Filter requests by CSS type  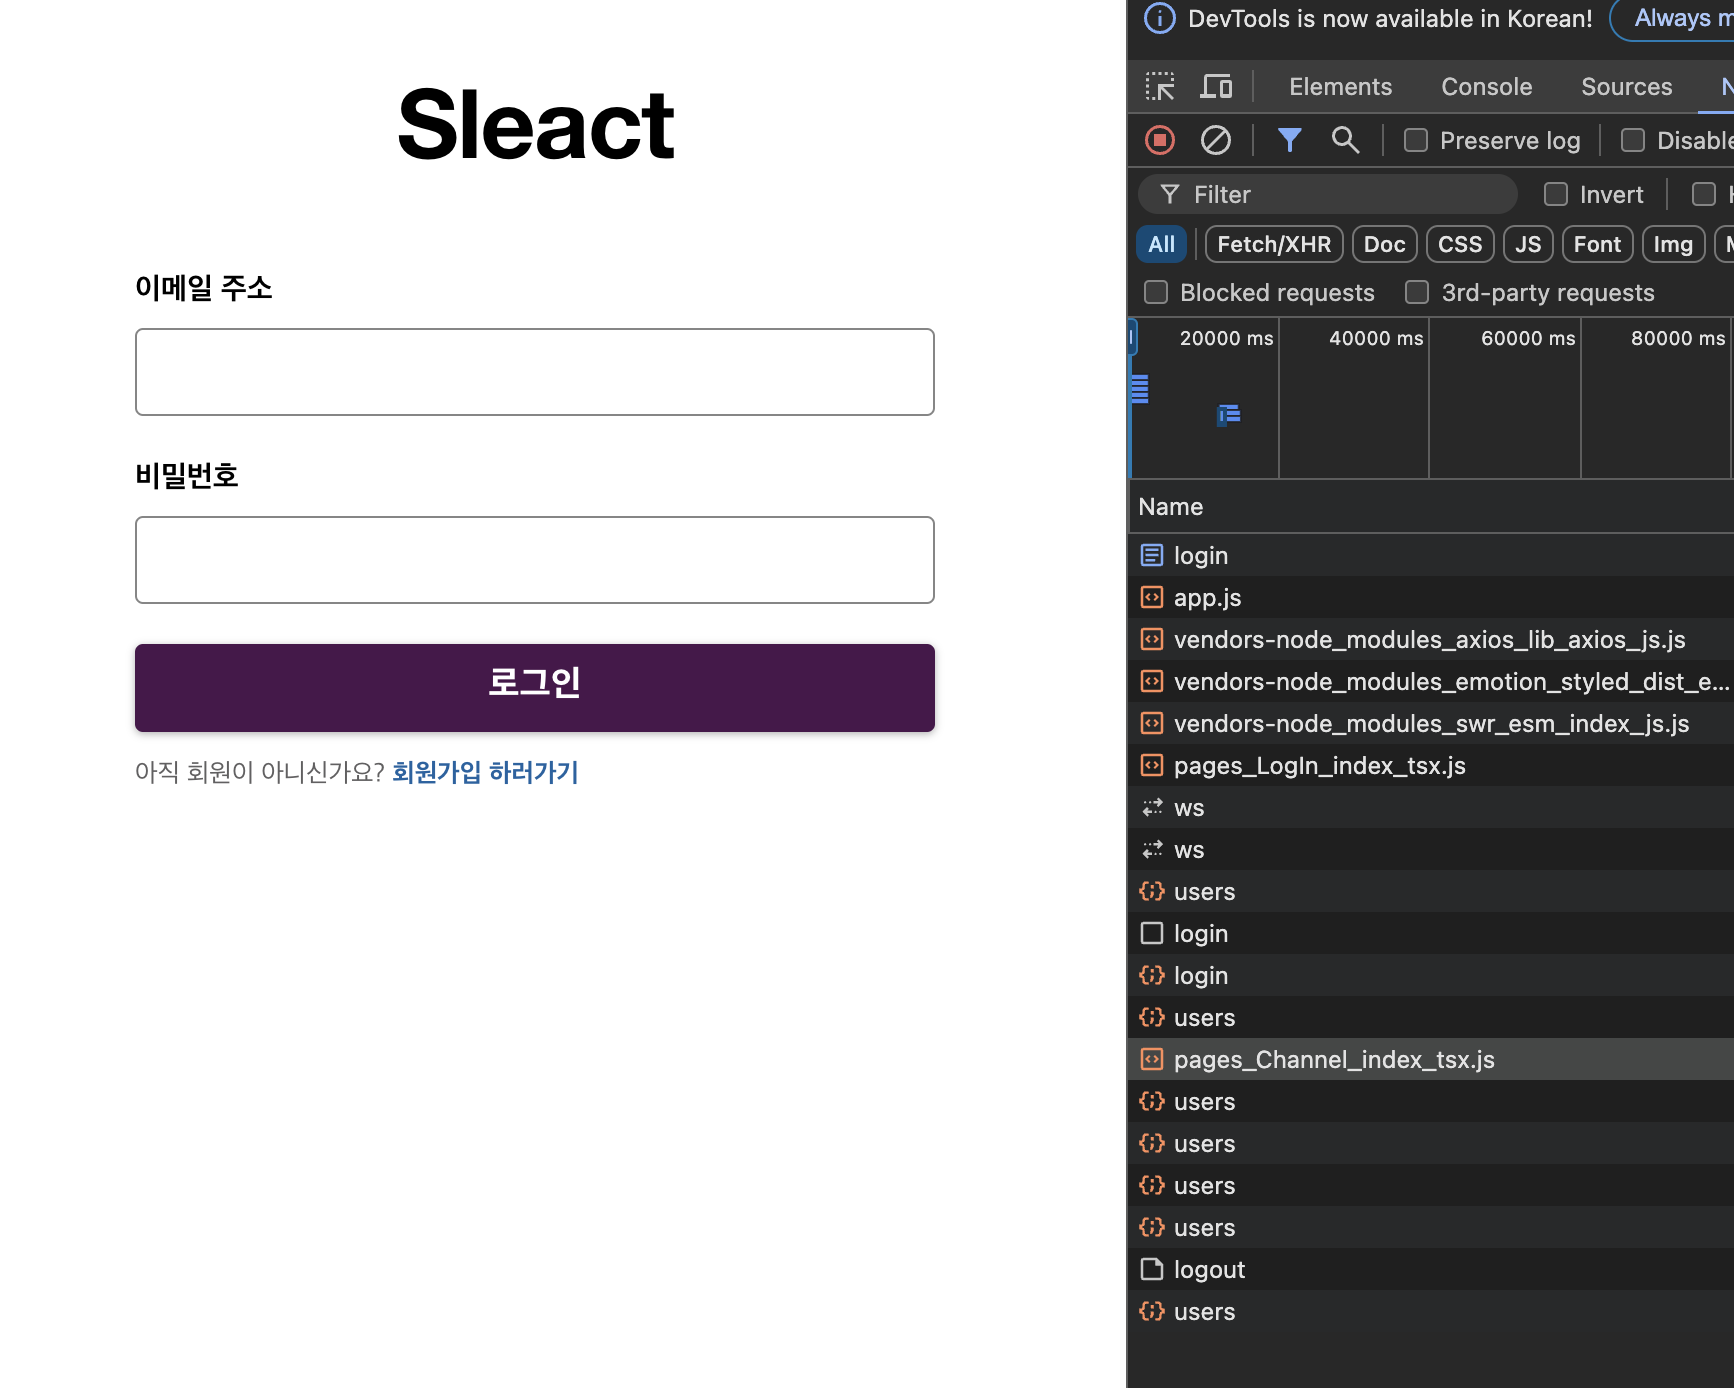[x=1460, y=244]
